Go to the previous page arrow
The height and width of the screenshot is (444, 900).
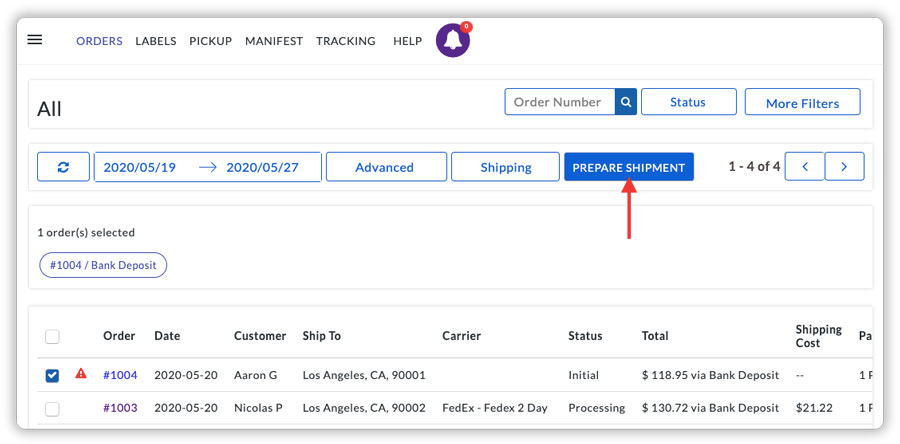click(x=804, y=167)
